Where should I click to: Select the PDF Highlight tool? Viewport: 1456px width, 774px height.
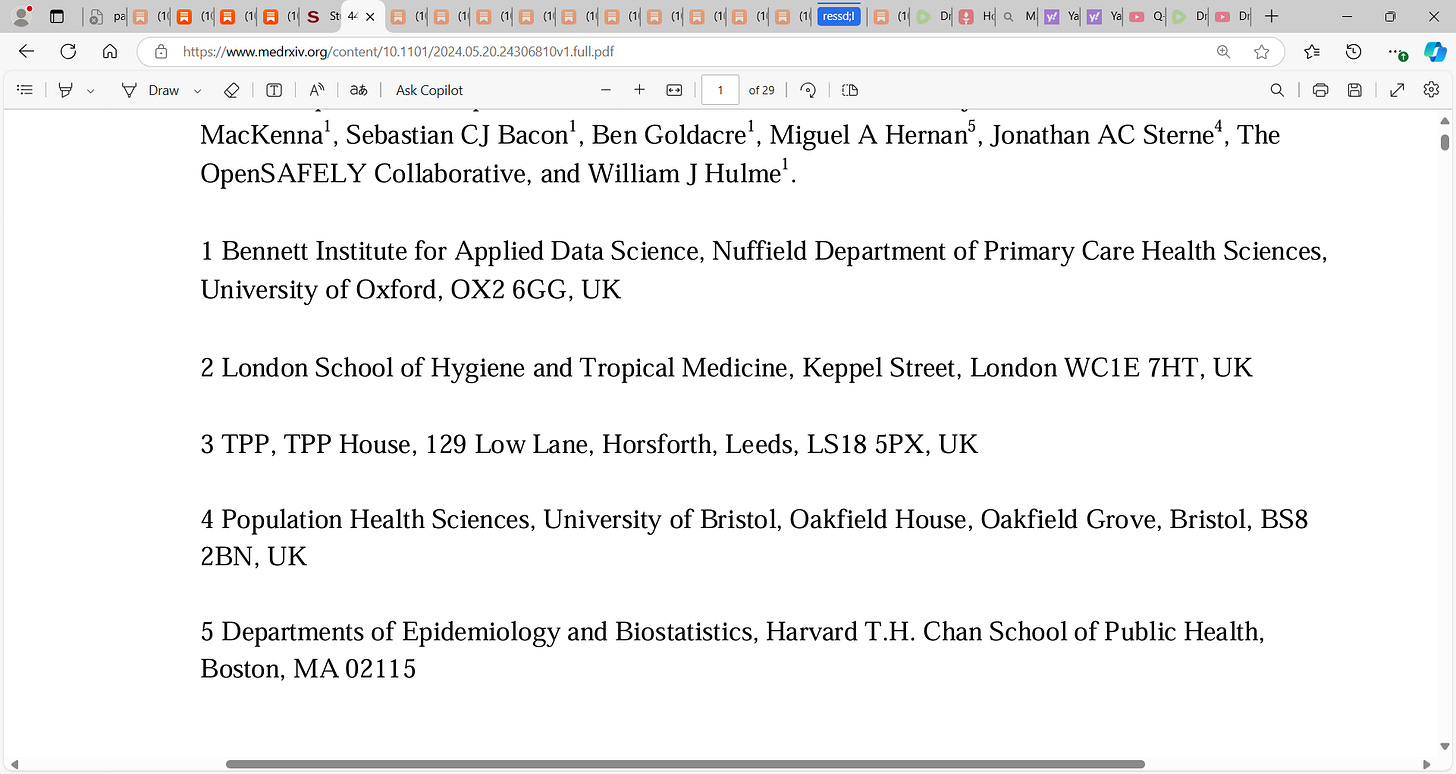66,90
